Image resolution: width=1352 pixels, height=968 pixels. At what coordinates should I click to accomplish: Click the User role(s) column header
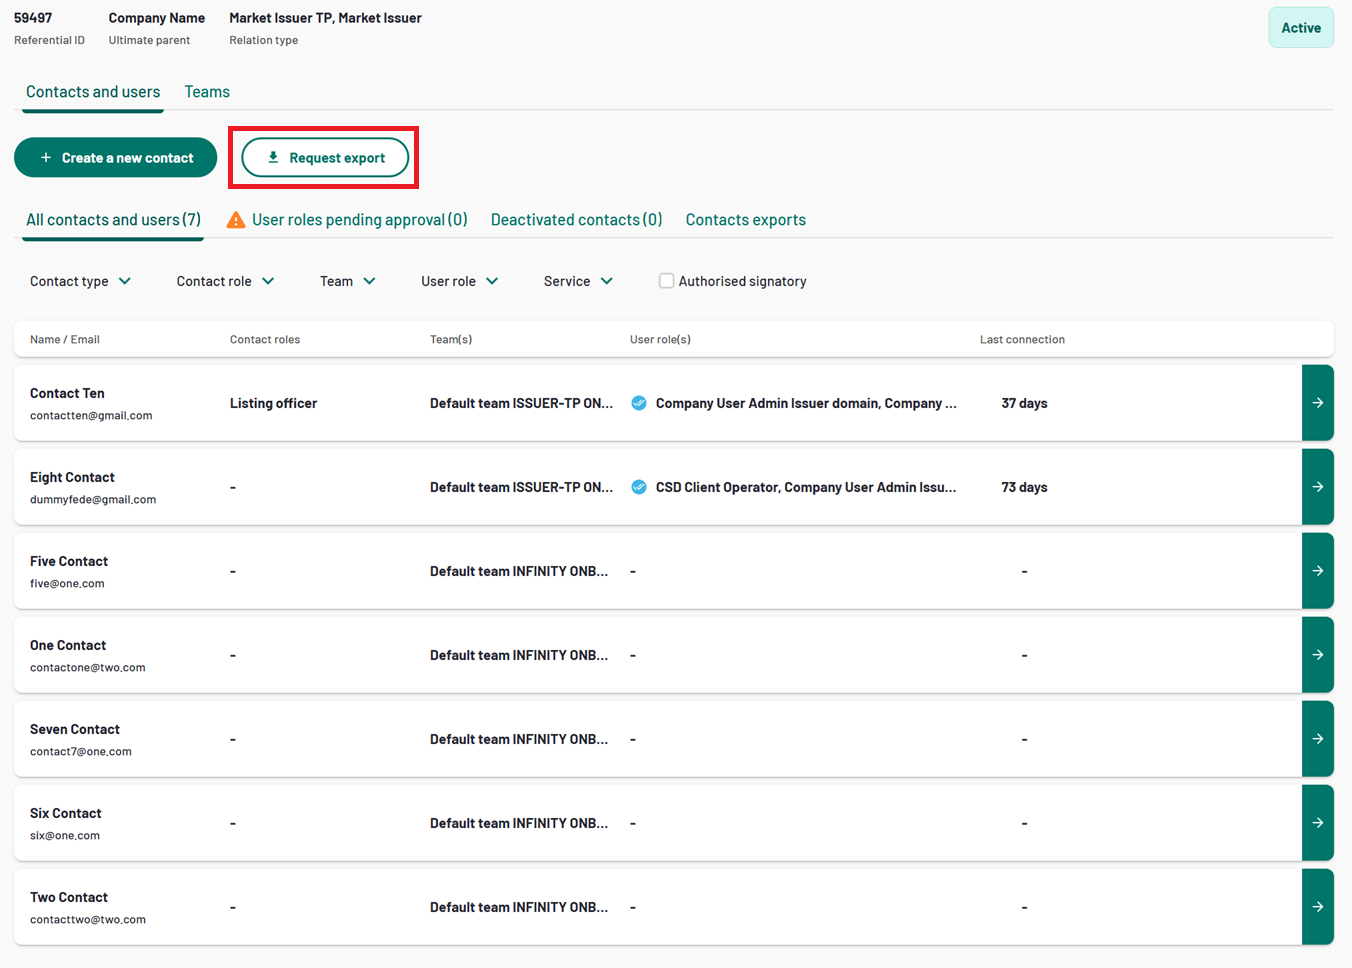click(660, 340)
